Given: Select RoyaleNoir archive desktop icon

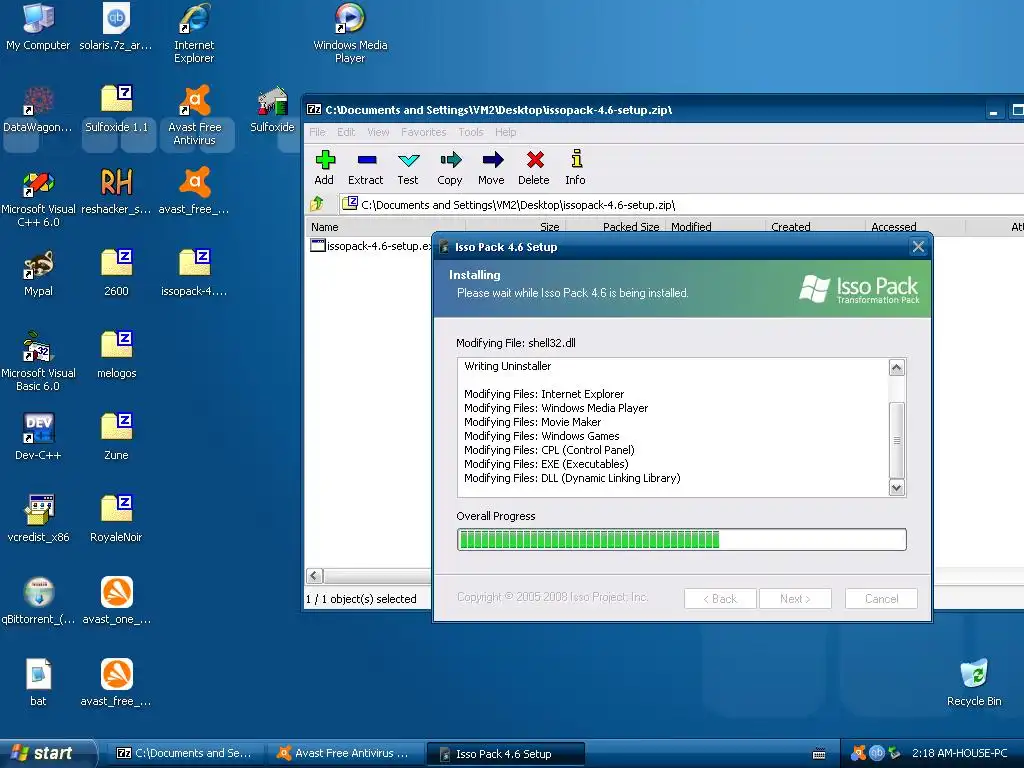Looking at the screenshot, I should pos(116,520).
